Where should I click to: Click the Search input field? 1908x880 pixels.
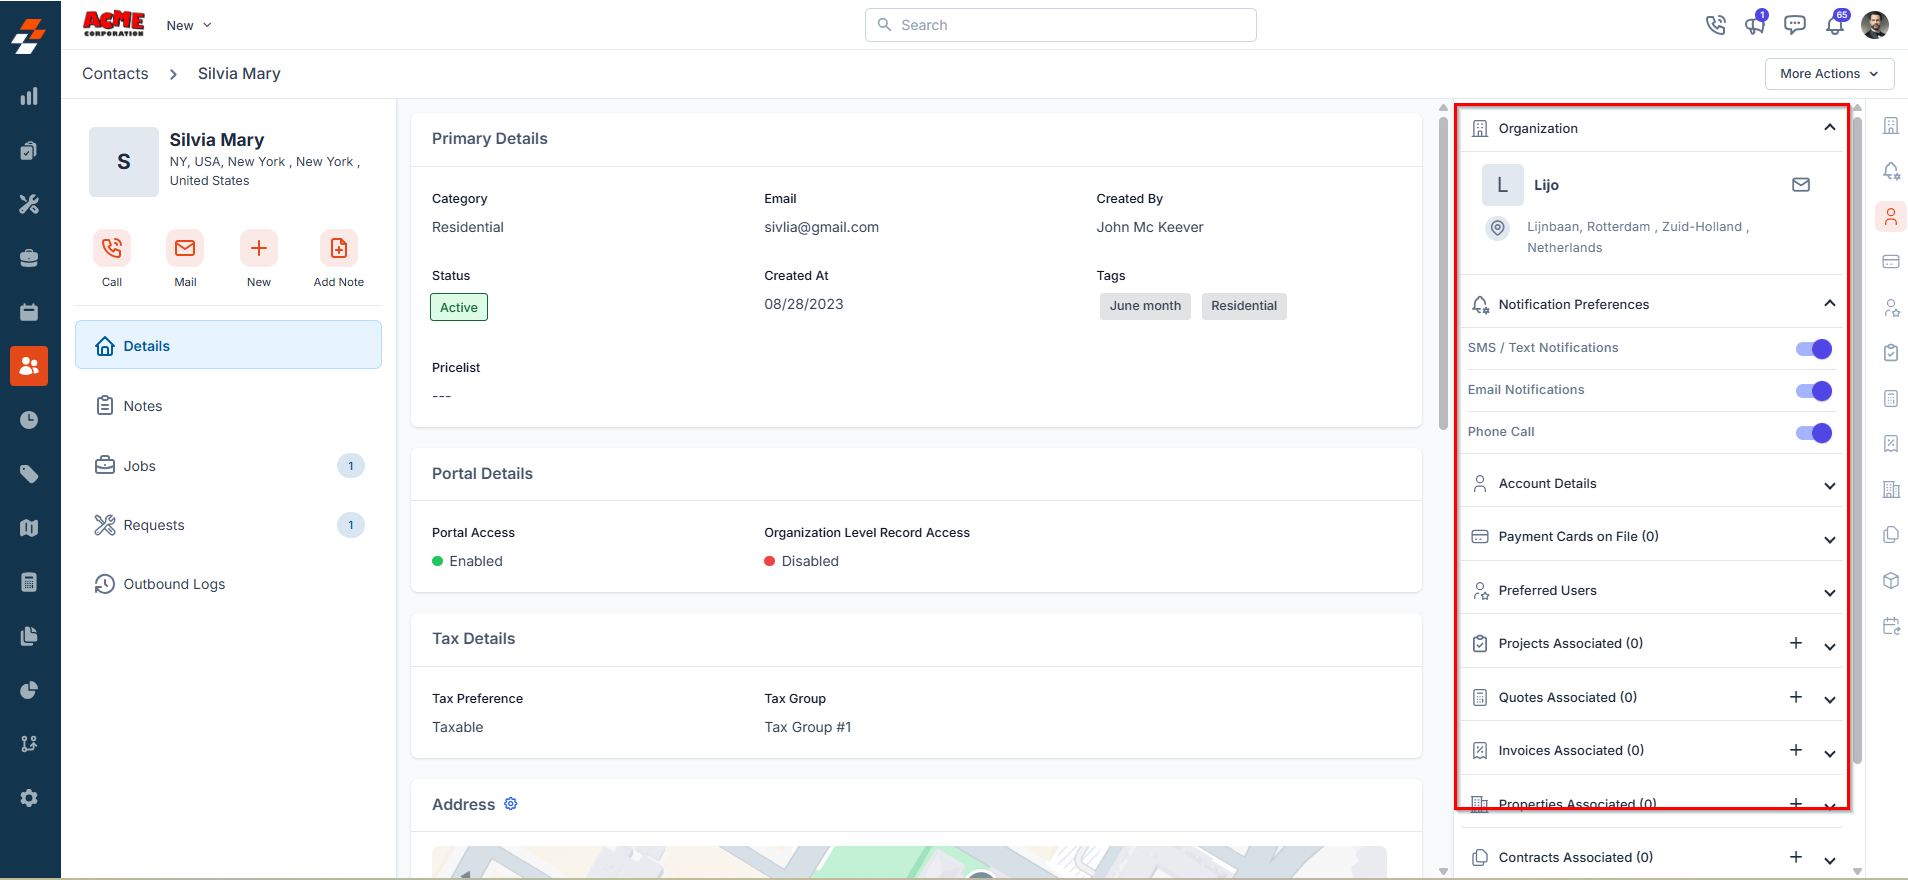(1061, 25)
